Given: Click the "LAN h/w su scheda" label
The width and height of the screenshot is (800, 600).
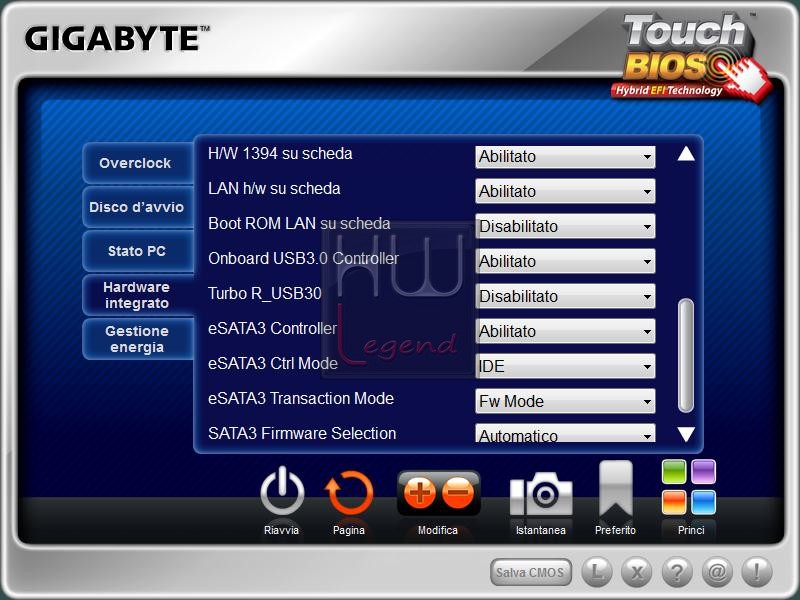Looking at the screenshot, I should 274,188.
